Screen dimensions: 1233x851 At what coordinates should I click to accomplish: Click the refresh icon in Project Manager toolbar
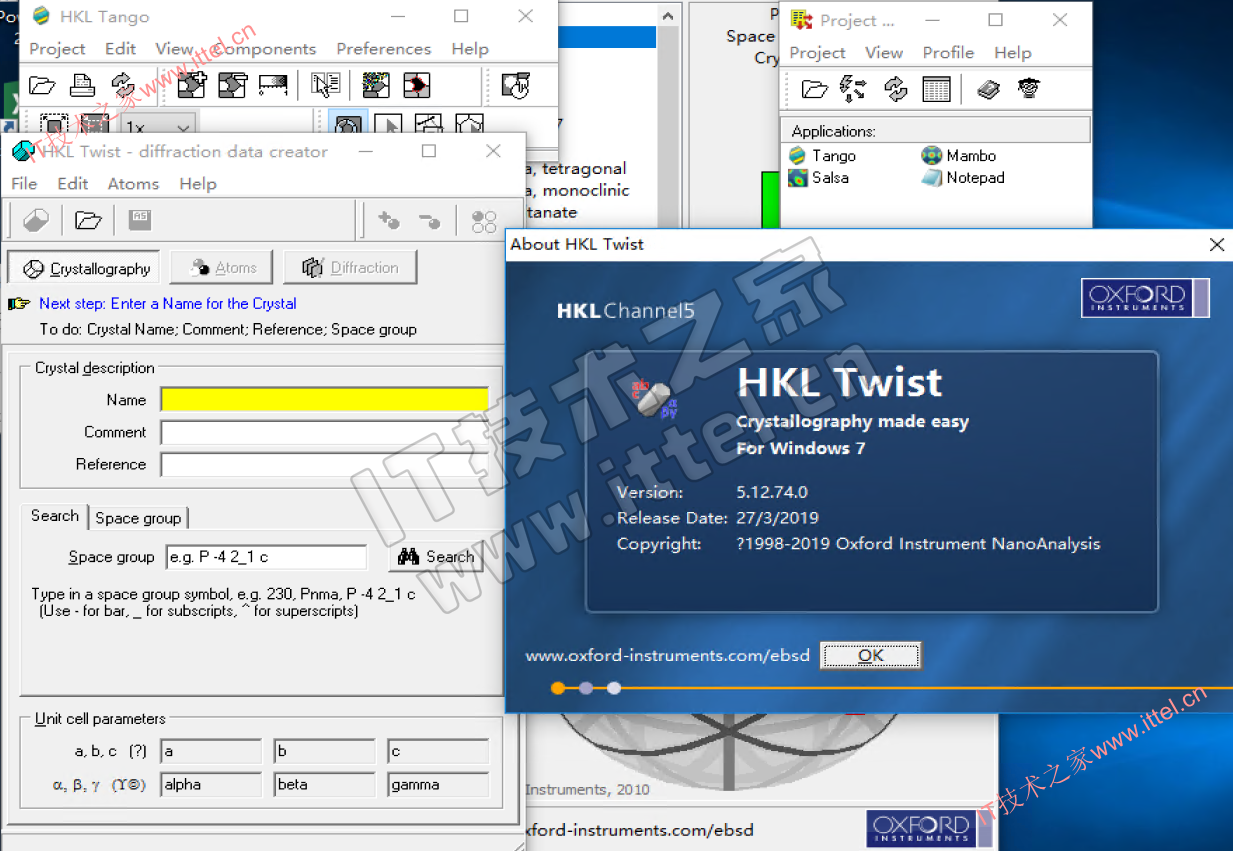[x=895, y=89]
